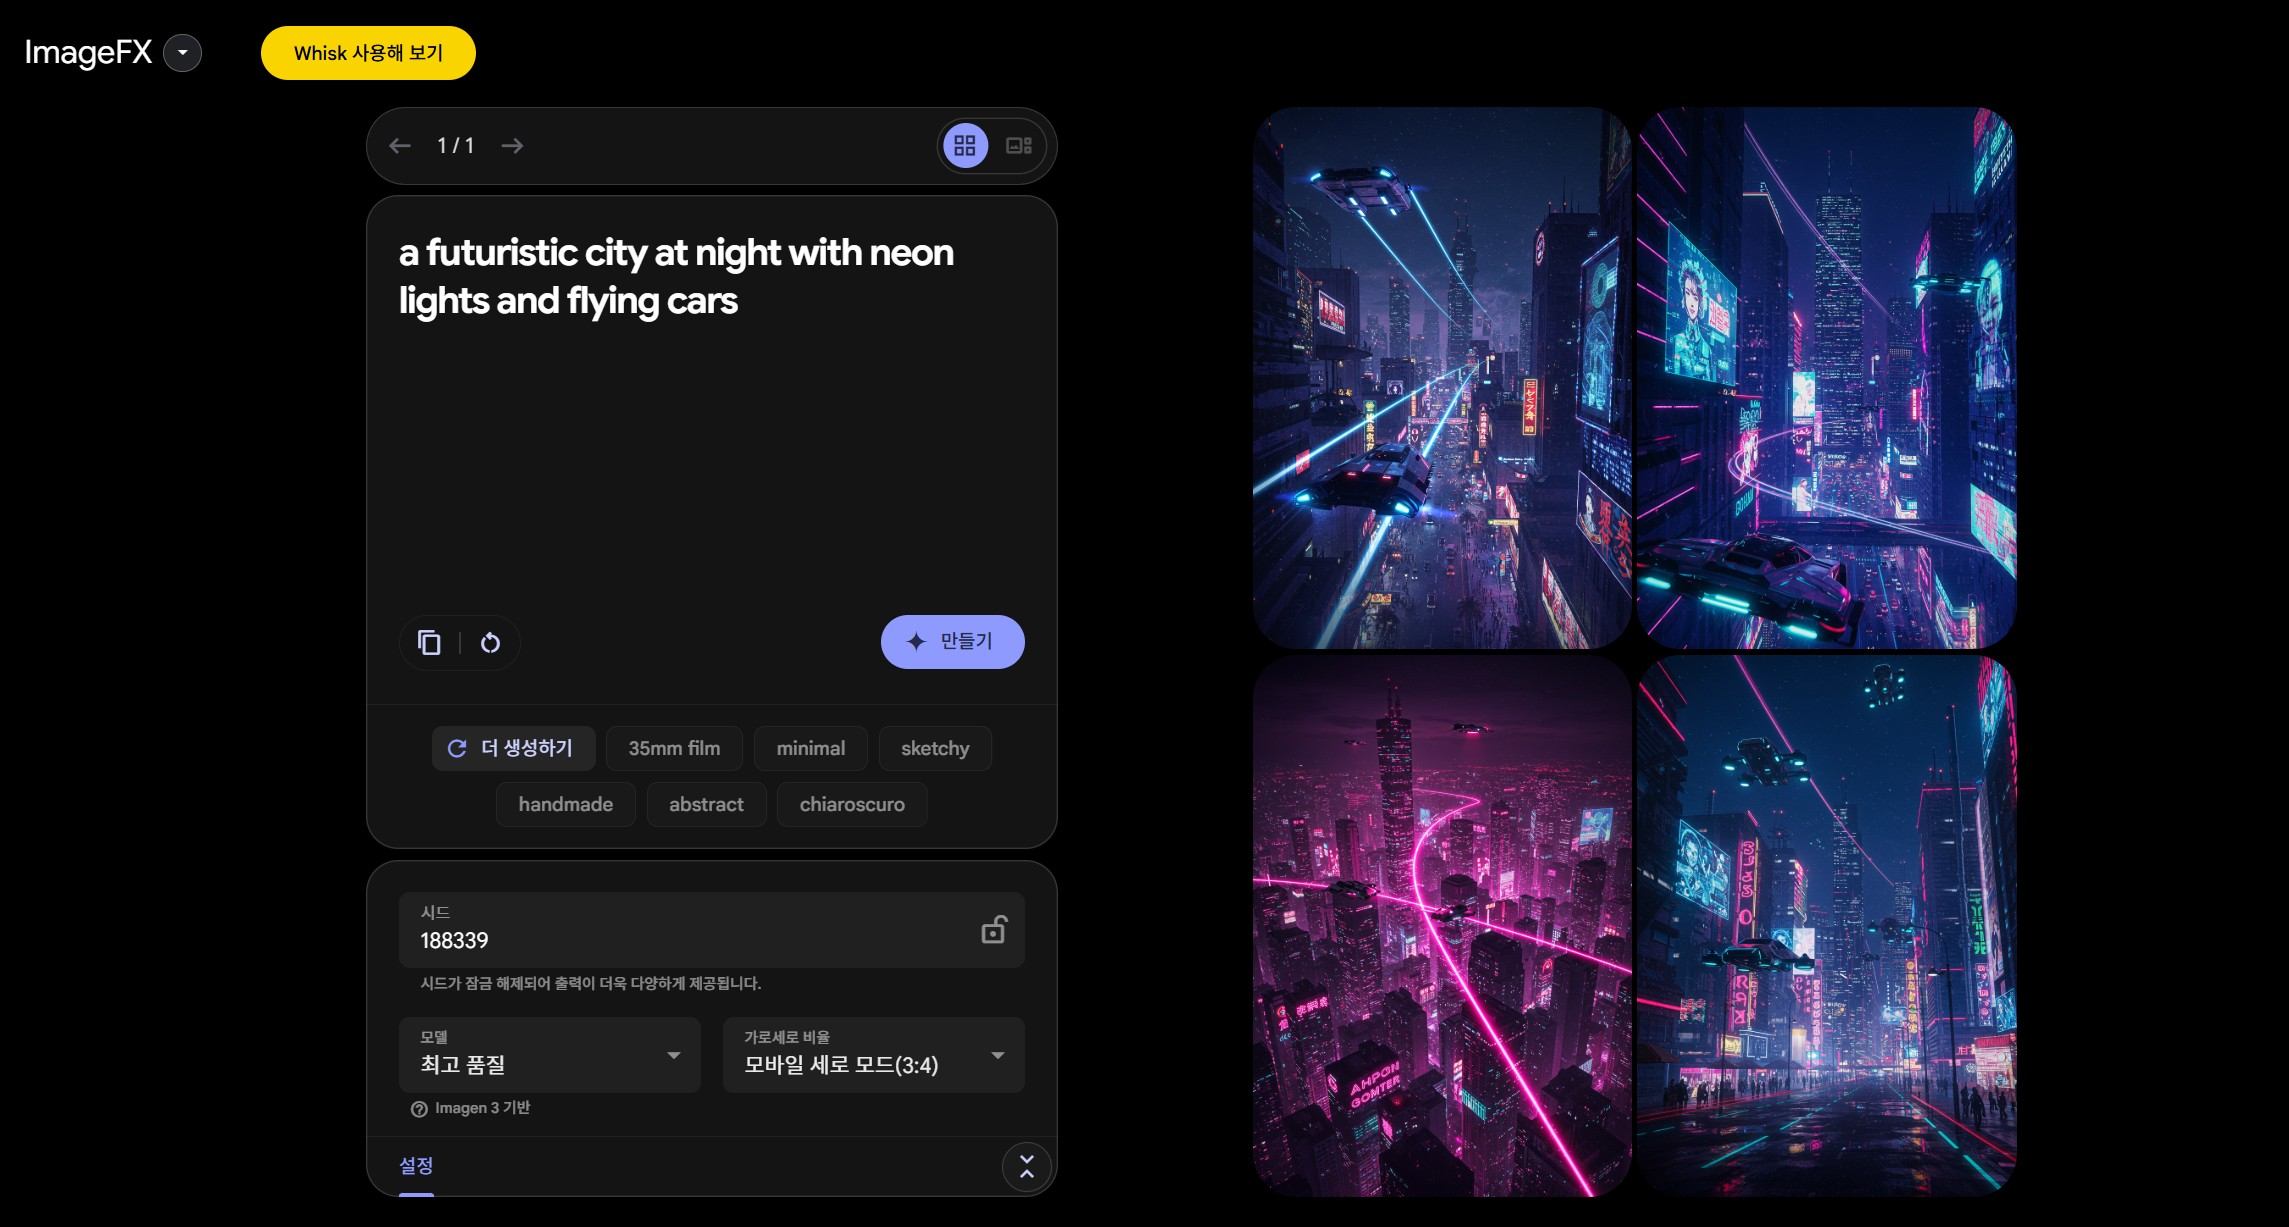Lock the seed value with the lock toggle
Viewport: 2289px width, 1227px height.
tap(993, 930)
